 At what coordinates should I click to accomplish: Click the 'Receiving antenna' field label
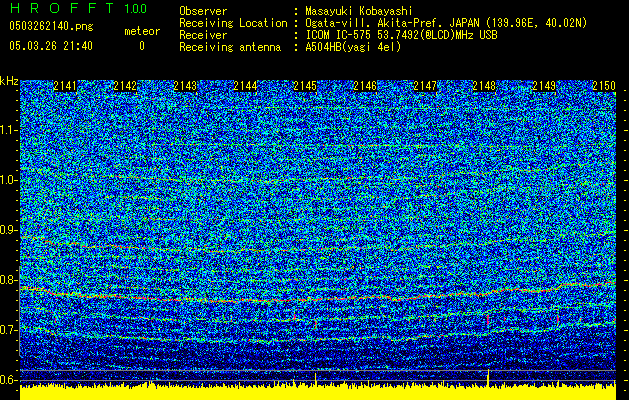tap(230, 47)
